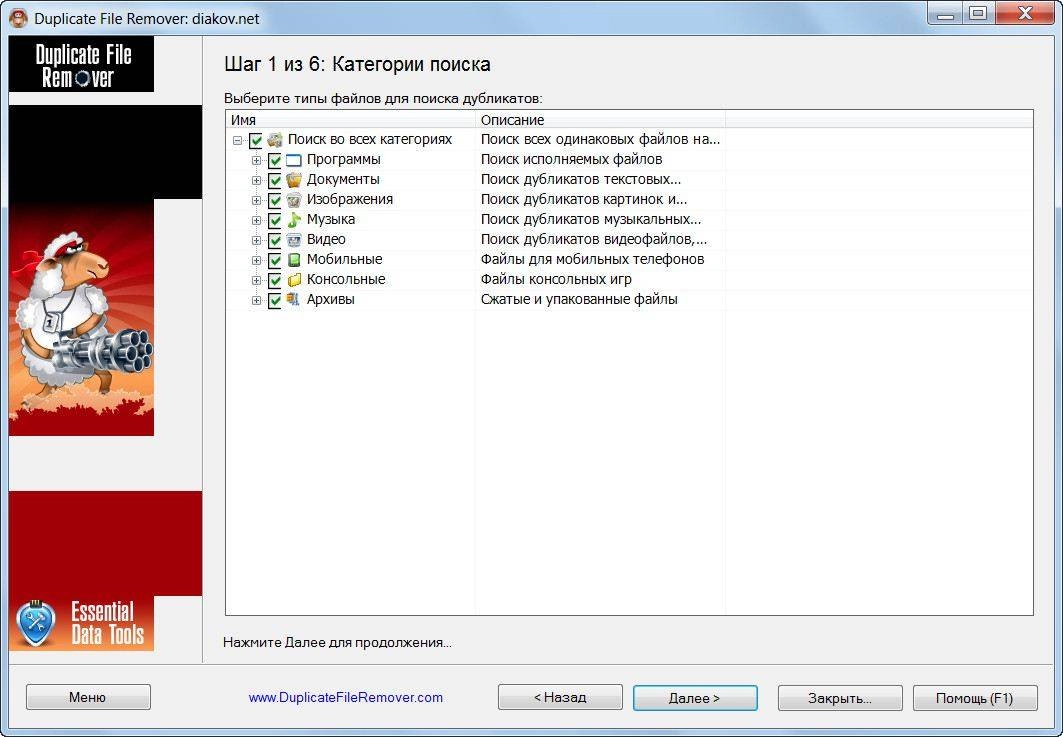This screenshot has height=737, width=1063.
Task: Expand the Консольные tree node
Action: (x=256, y=281)
